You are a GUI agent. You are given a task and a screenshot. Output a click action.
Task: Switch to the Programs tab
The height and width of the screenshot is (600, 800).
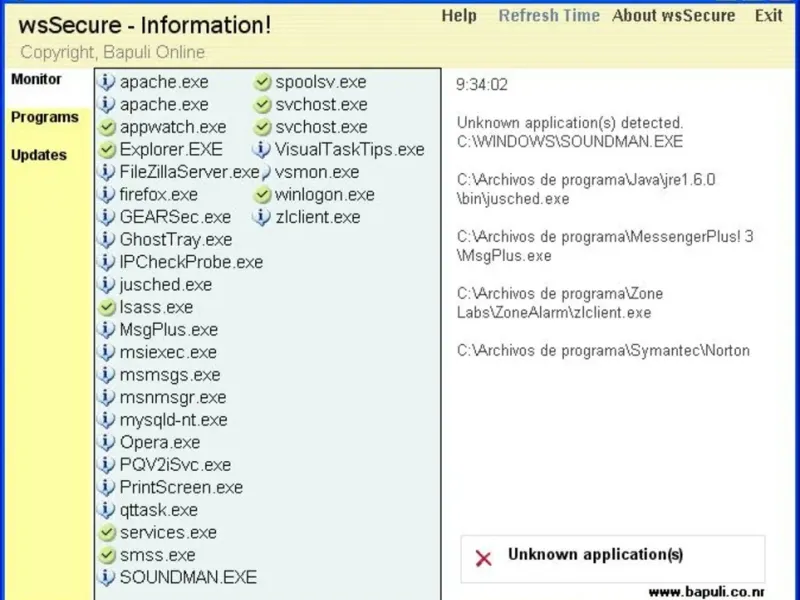(44, 117)
